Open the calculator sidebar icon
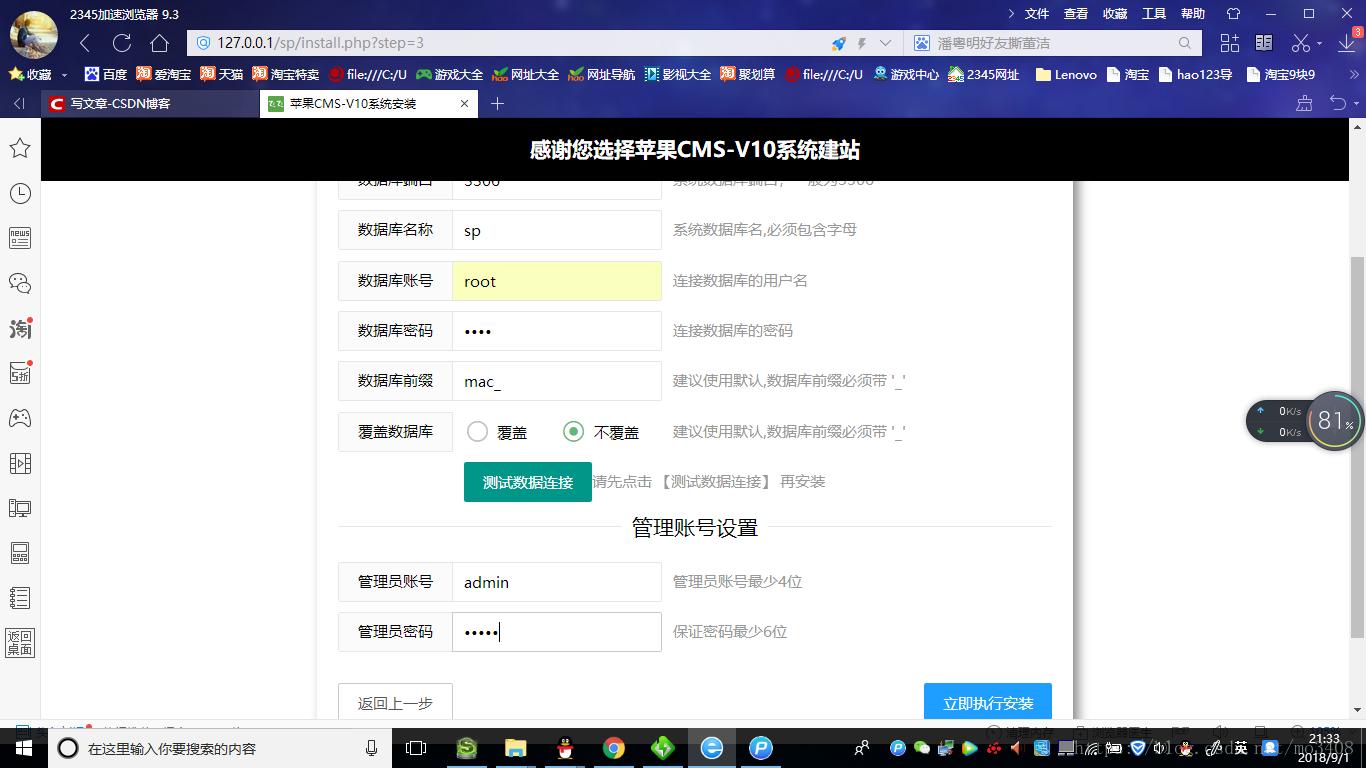 pos(20,553)
